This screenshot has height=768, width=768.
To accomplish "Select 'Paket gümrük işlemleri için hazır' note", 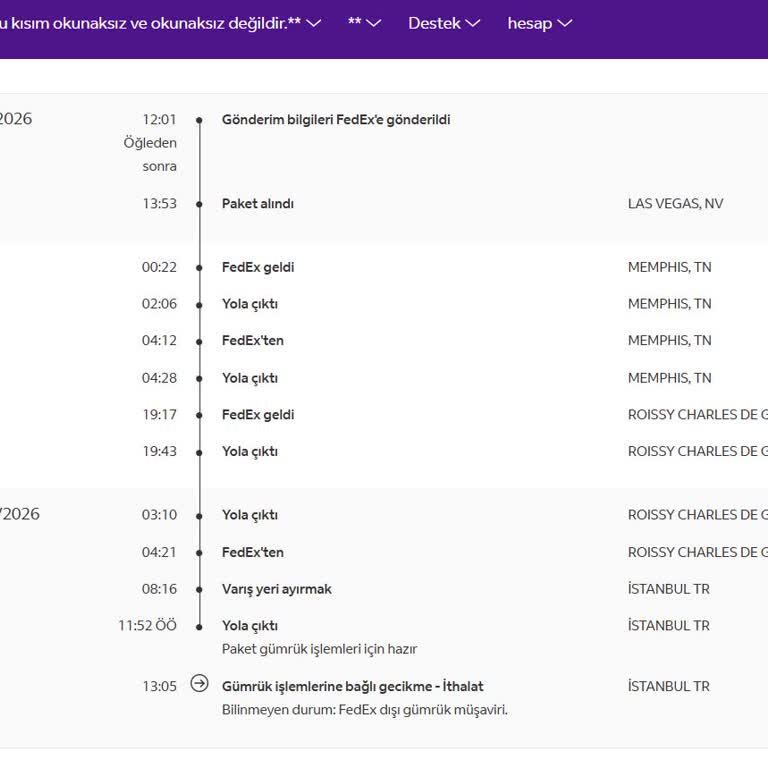I will point(319,649).
